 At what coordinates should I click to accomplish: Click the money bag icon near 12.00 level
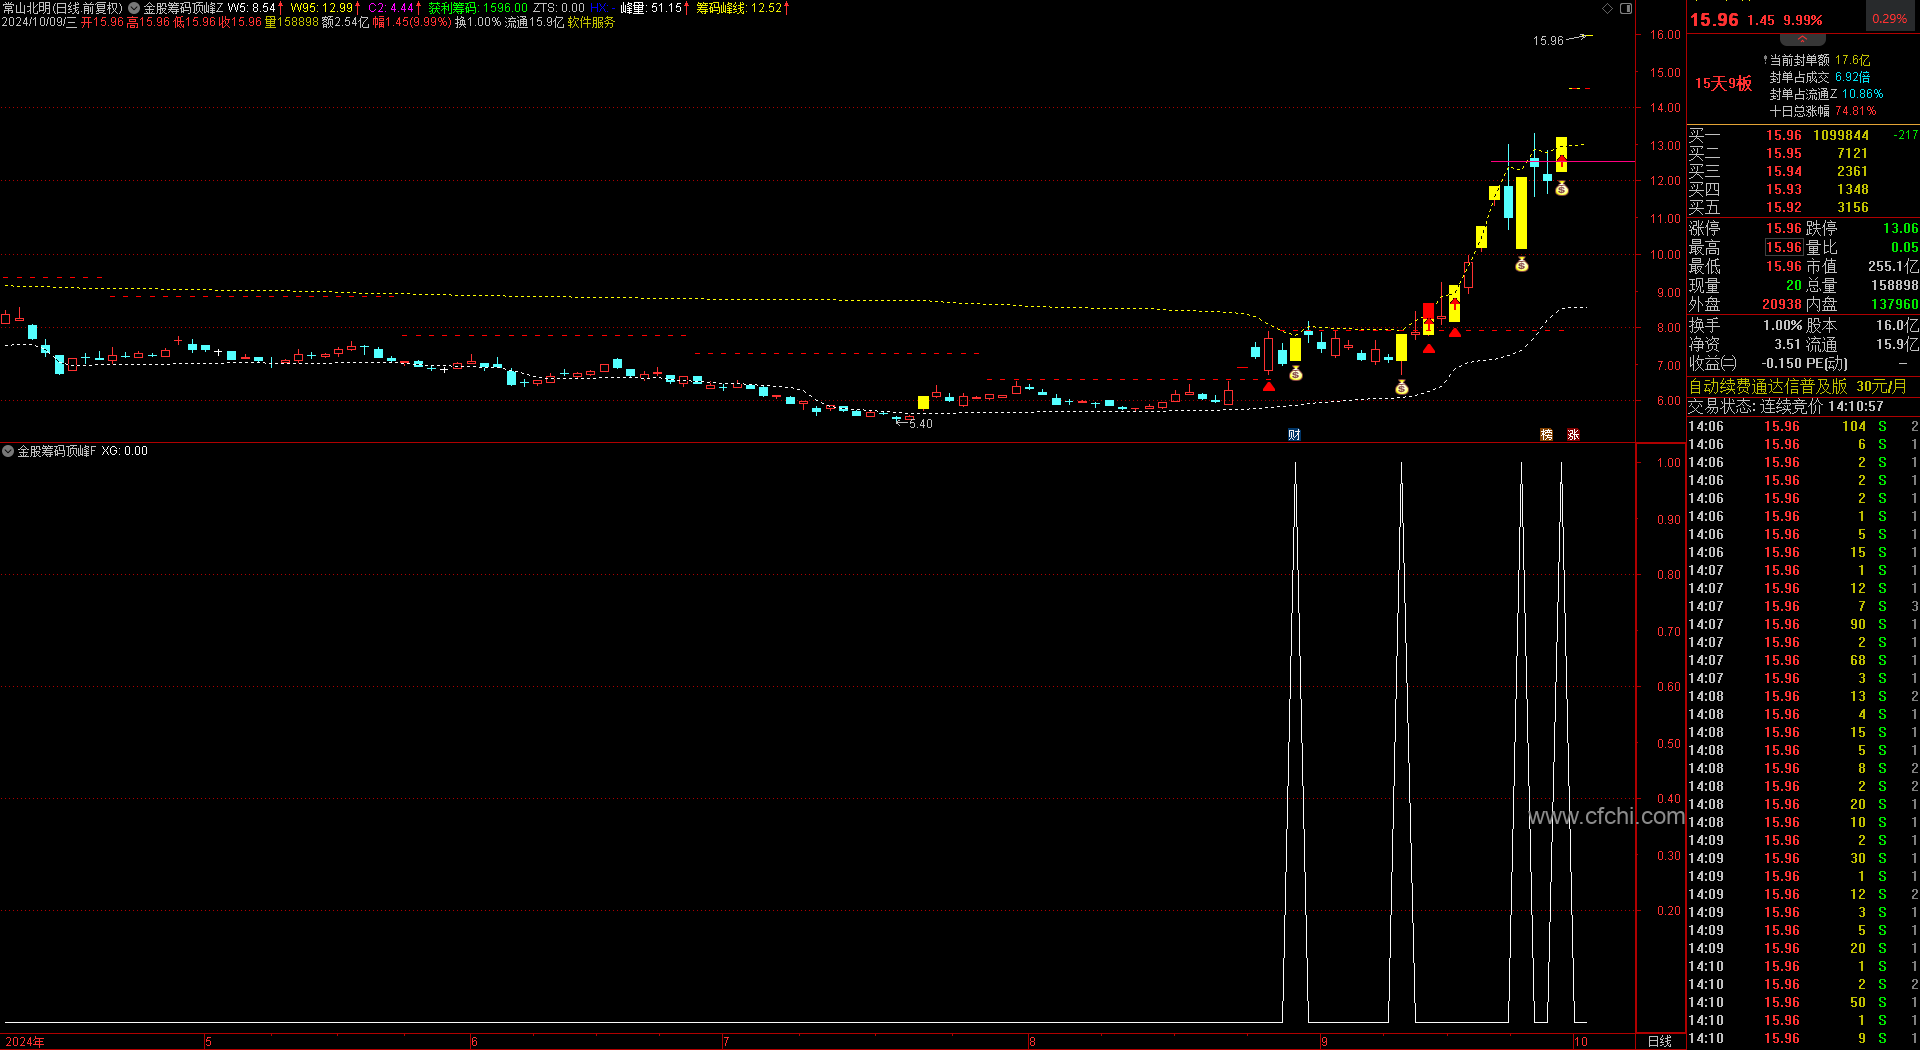point(1561,188)
